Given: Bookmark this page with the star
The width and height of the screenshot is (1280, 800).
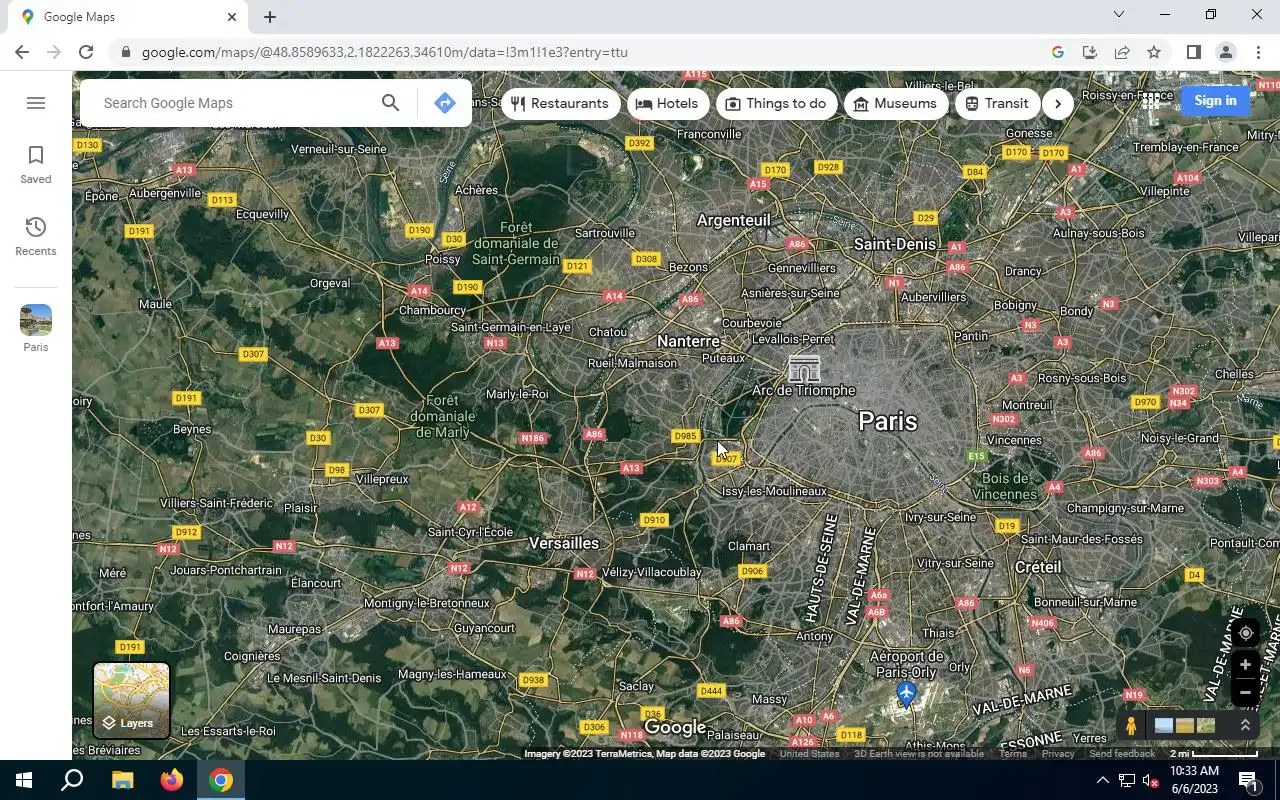Looking at the screenshot, I should pos(1154,52).
